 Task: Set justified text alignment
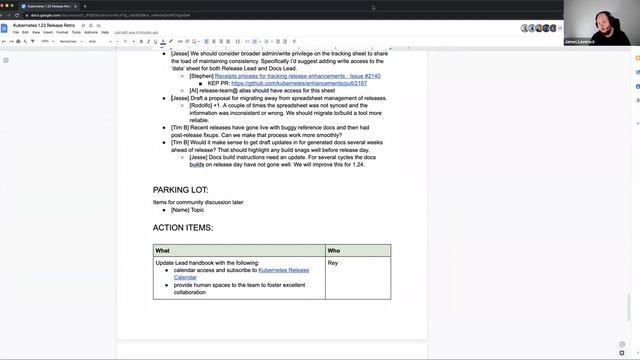[228, 42]
